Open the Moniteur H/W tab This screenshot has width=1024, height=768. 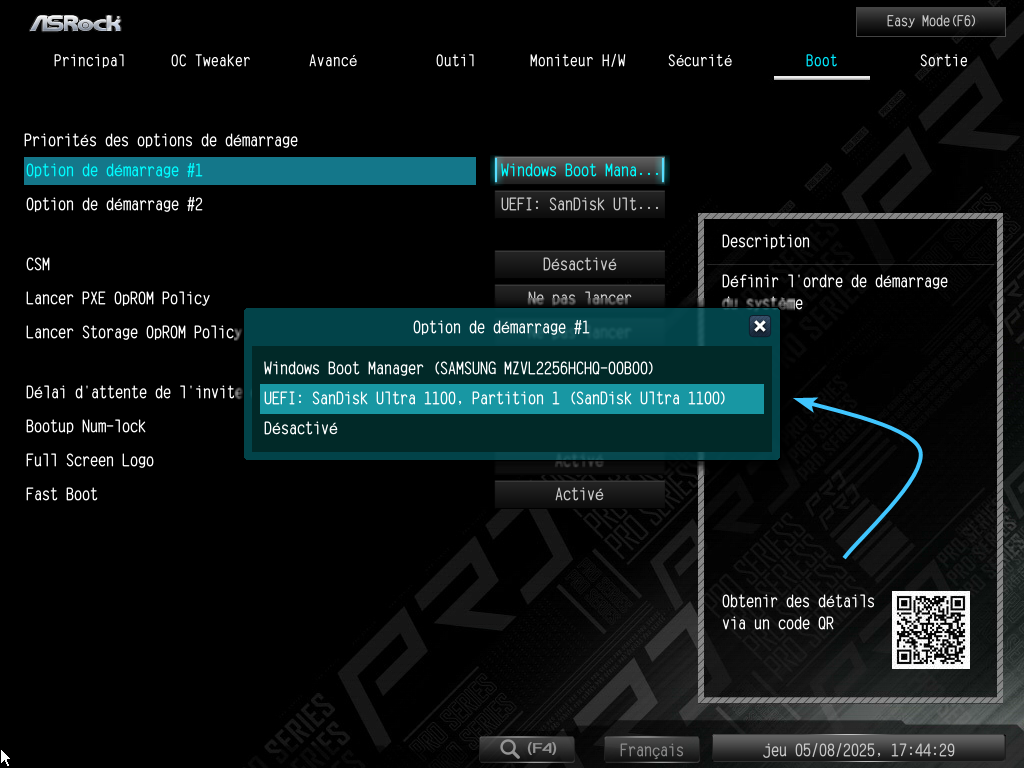pyautogui.click(x=578, y=61)
